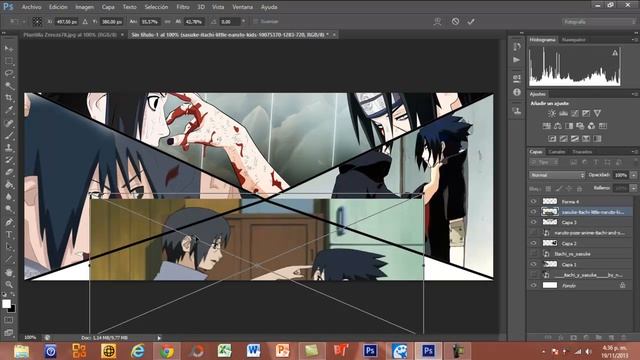Viewport: 640px width, 360px height.
Task: Select the Dodge tool
Action: [9, 209]
